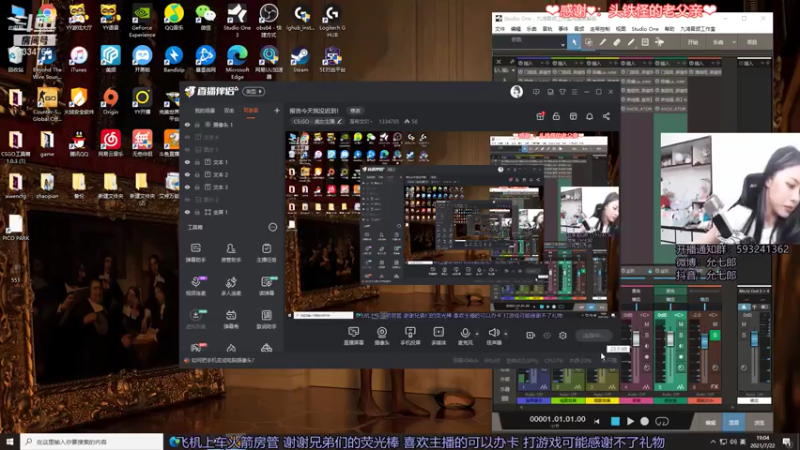Select the Listen tool in Studio One
This screenshot has width=800, height=450.
pyautogui.click(x=659, y=42)
